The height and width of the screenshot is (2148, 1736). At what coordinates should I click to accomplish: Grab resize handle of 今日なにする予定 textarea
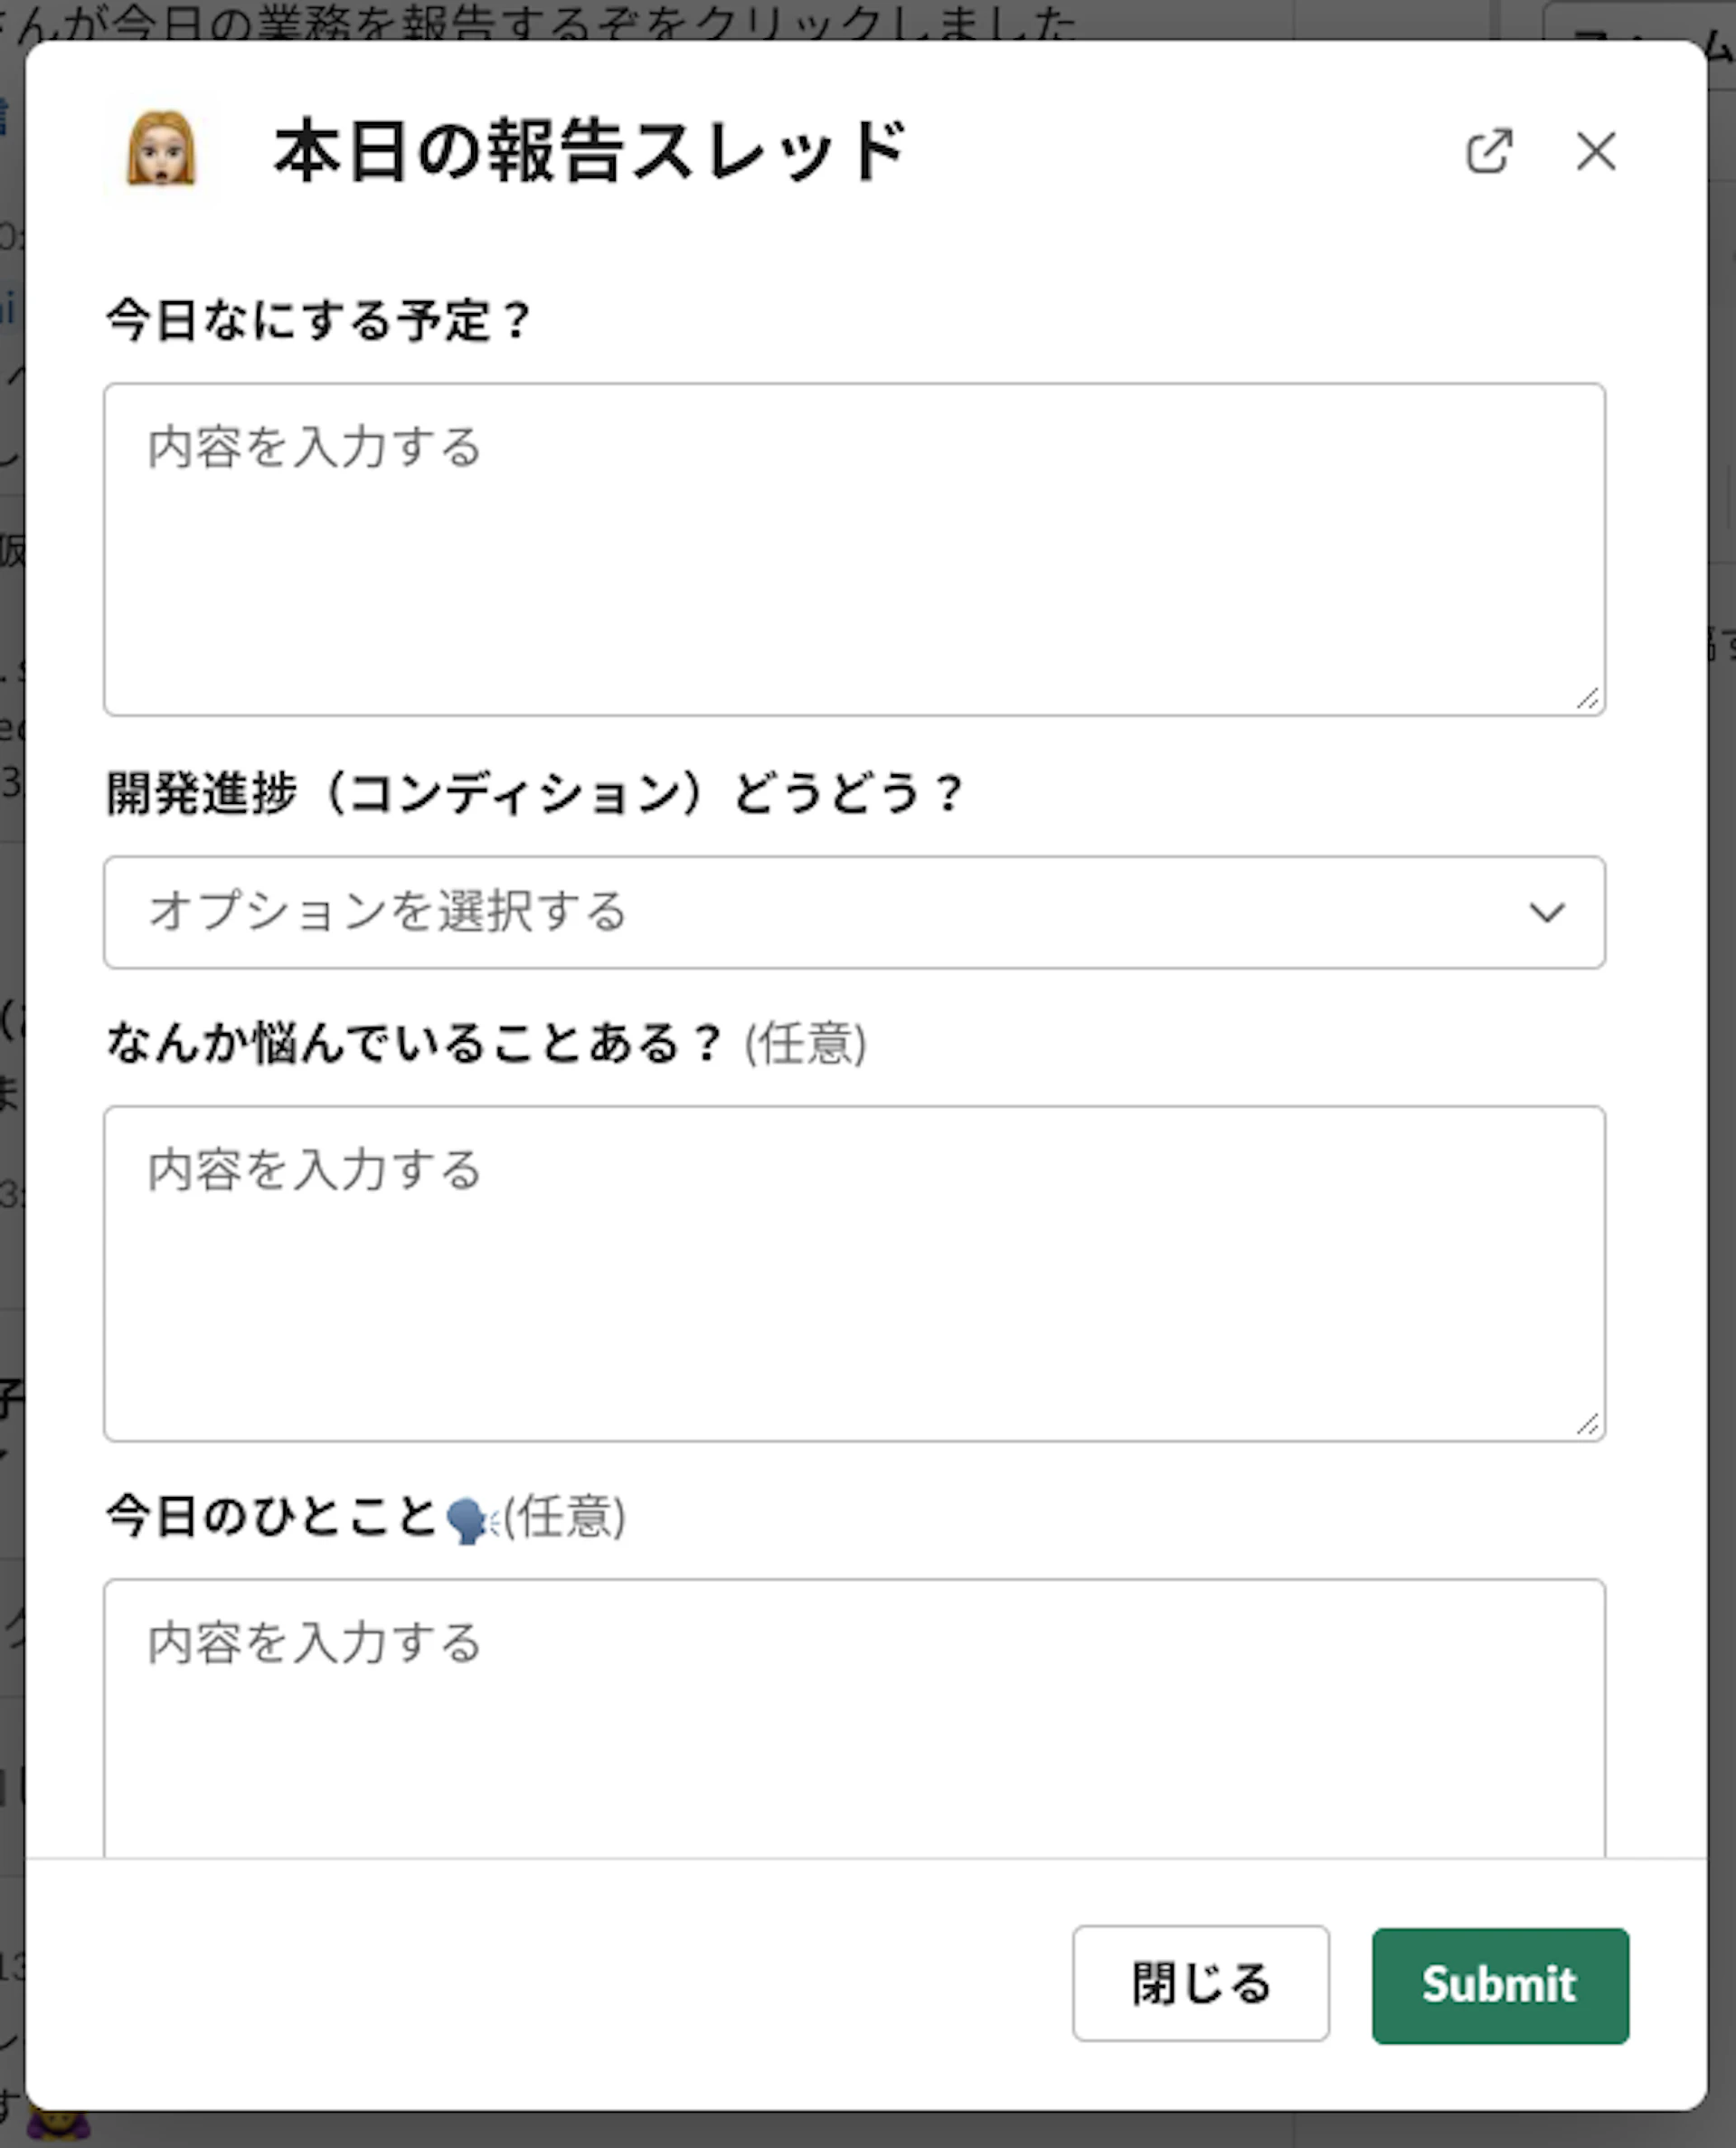1587,699
